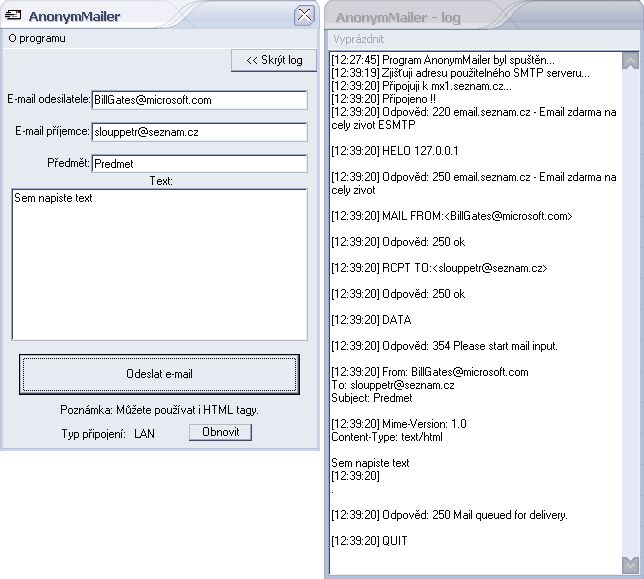This screenshot has width=644, height=579.
Task: Hide the log with Skrýt log button
Action: coord(274,60)
